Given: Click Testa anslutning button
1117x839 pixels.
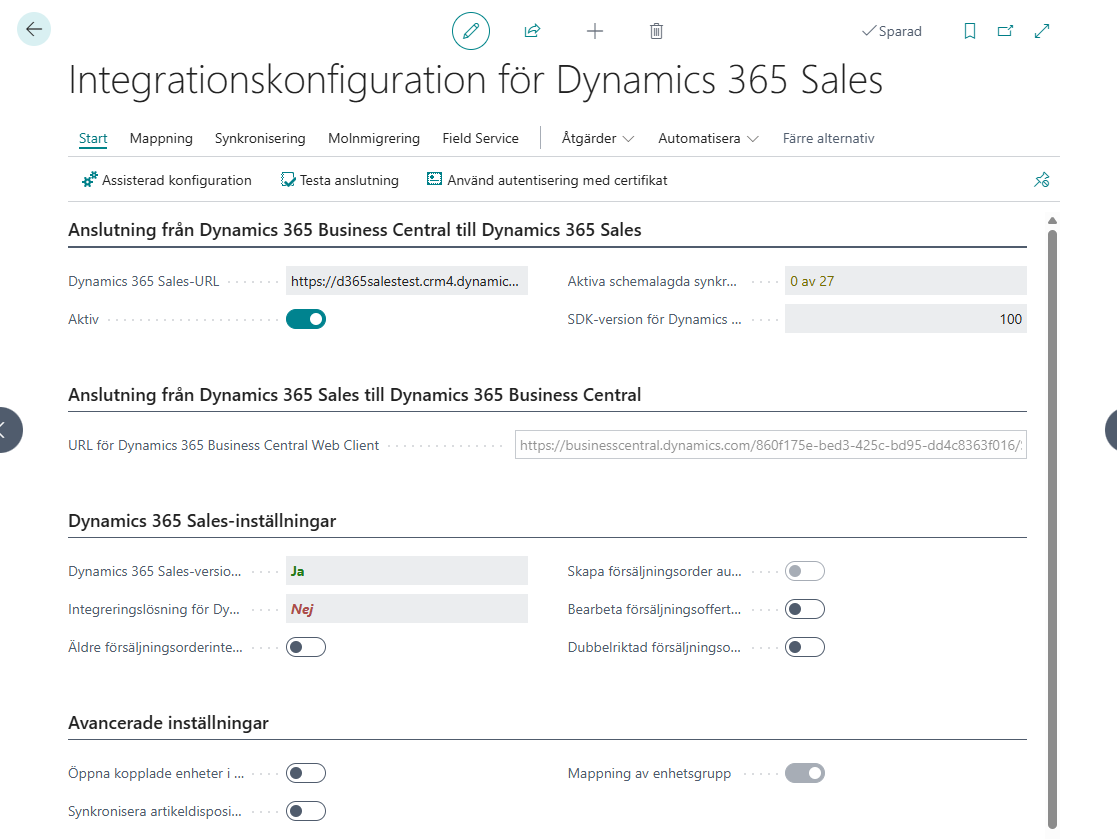Looking at the screenshot, I should 340,181.
